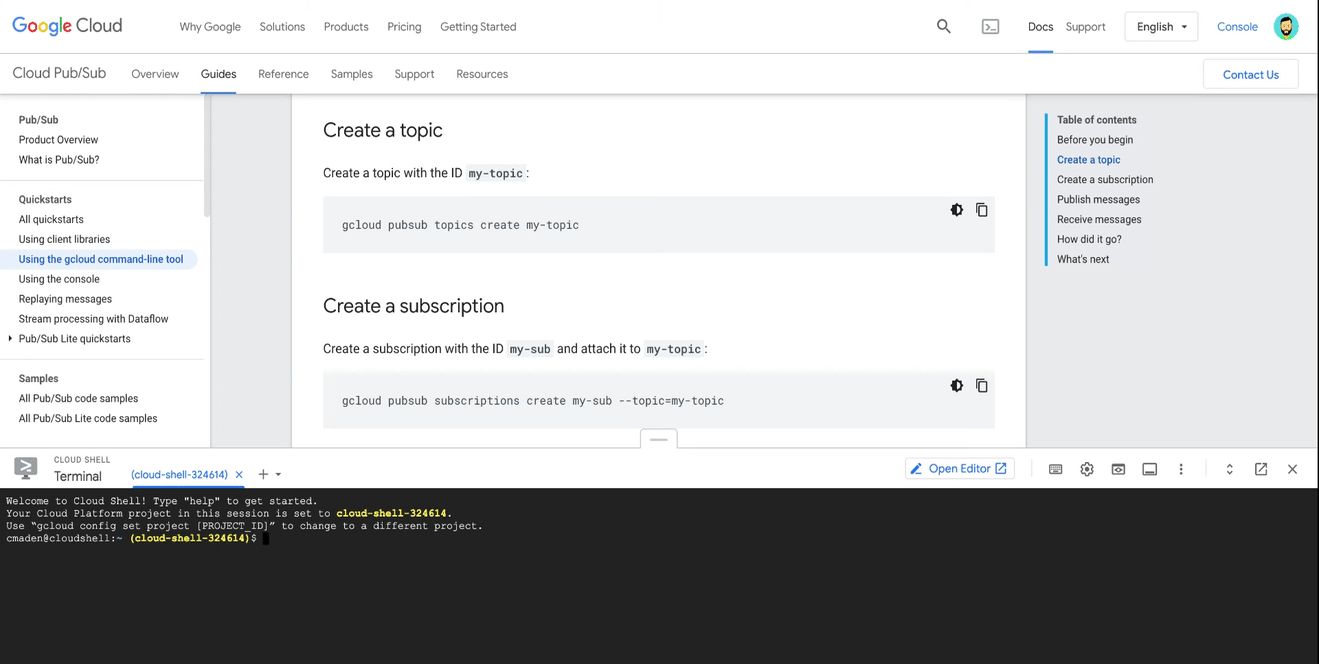The width and height of the screenshot is (1319, 664).
Task: Open the web preview icon
Action: (x=1118, y=469)
